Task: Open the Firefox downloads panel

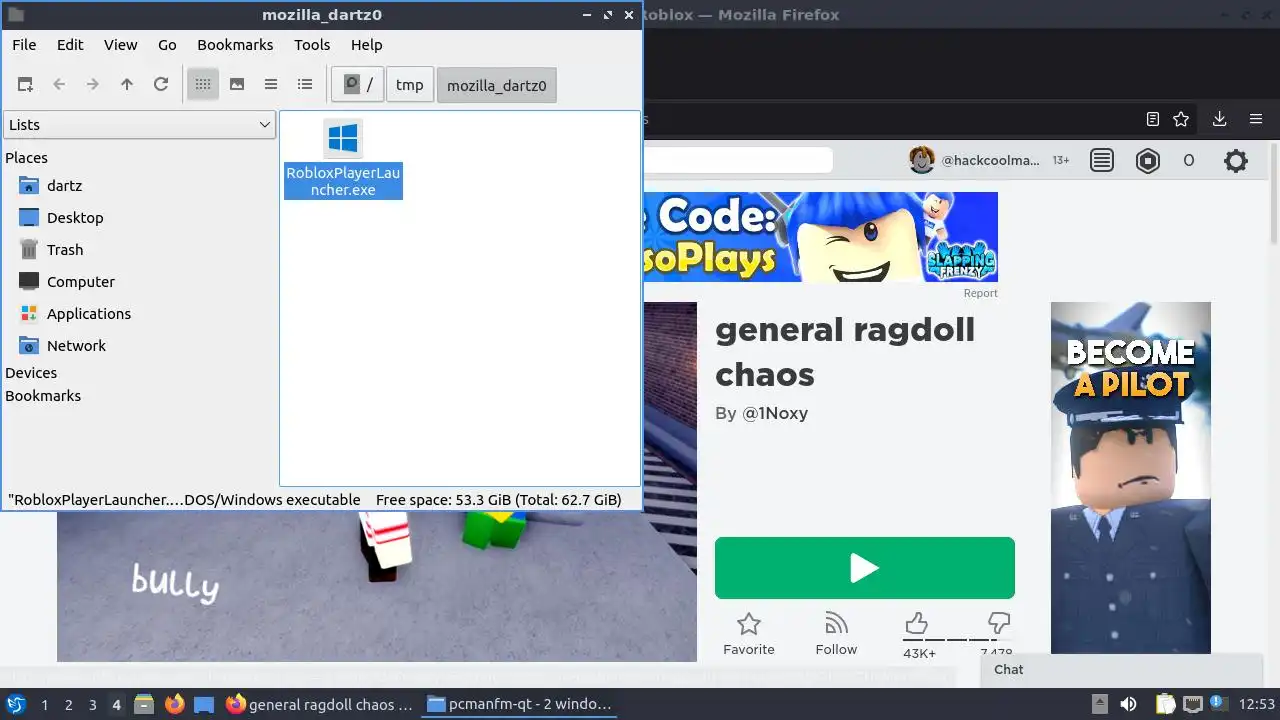Action: (x=1219, y=119)
